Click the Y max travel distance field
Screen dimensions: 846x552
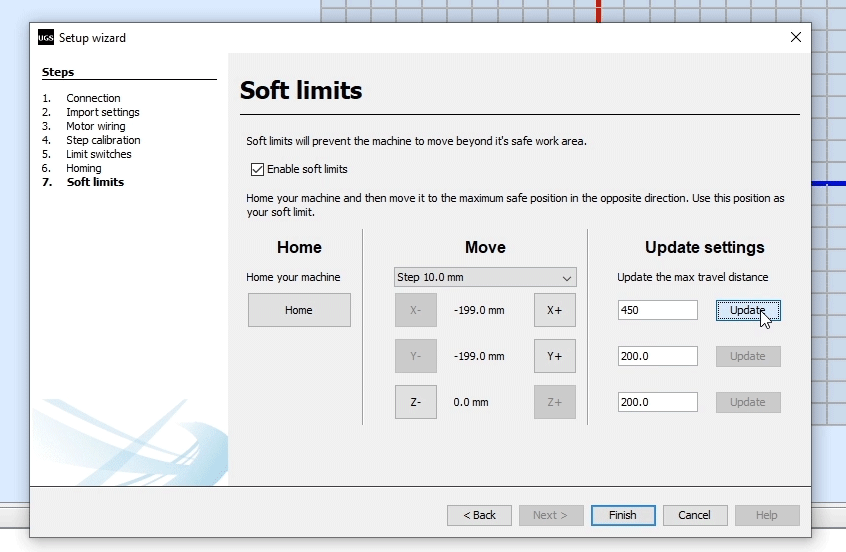point(657,356)
